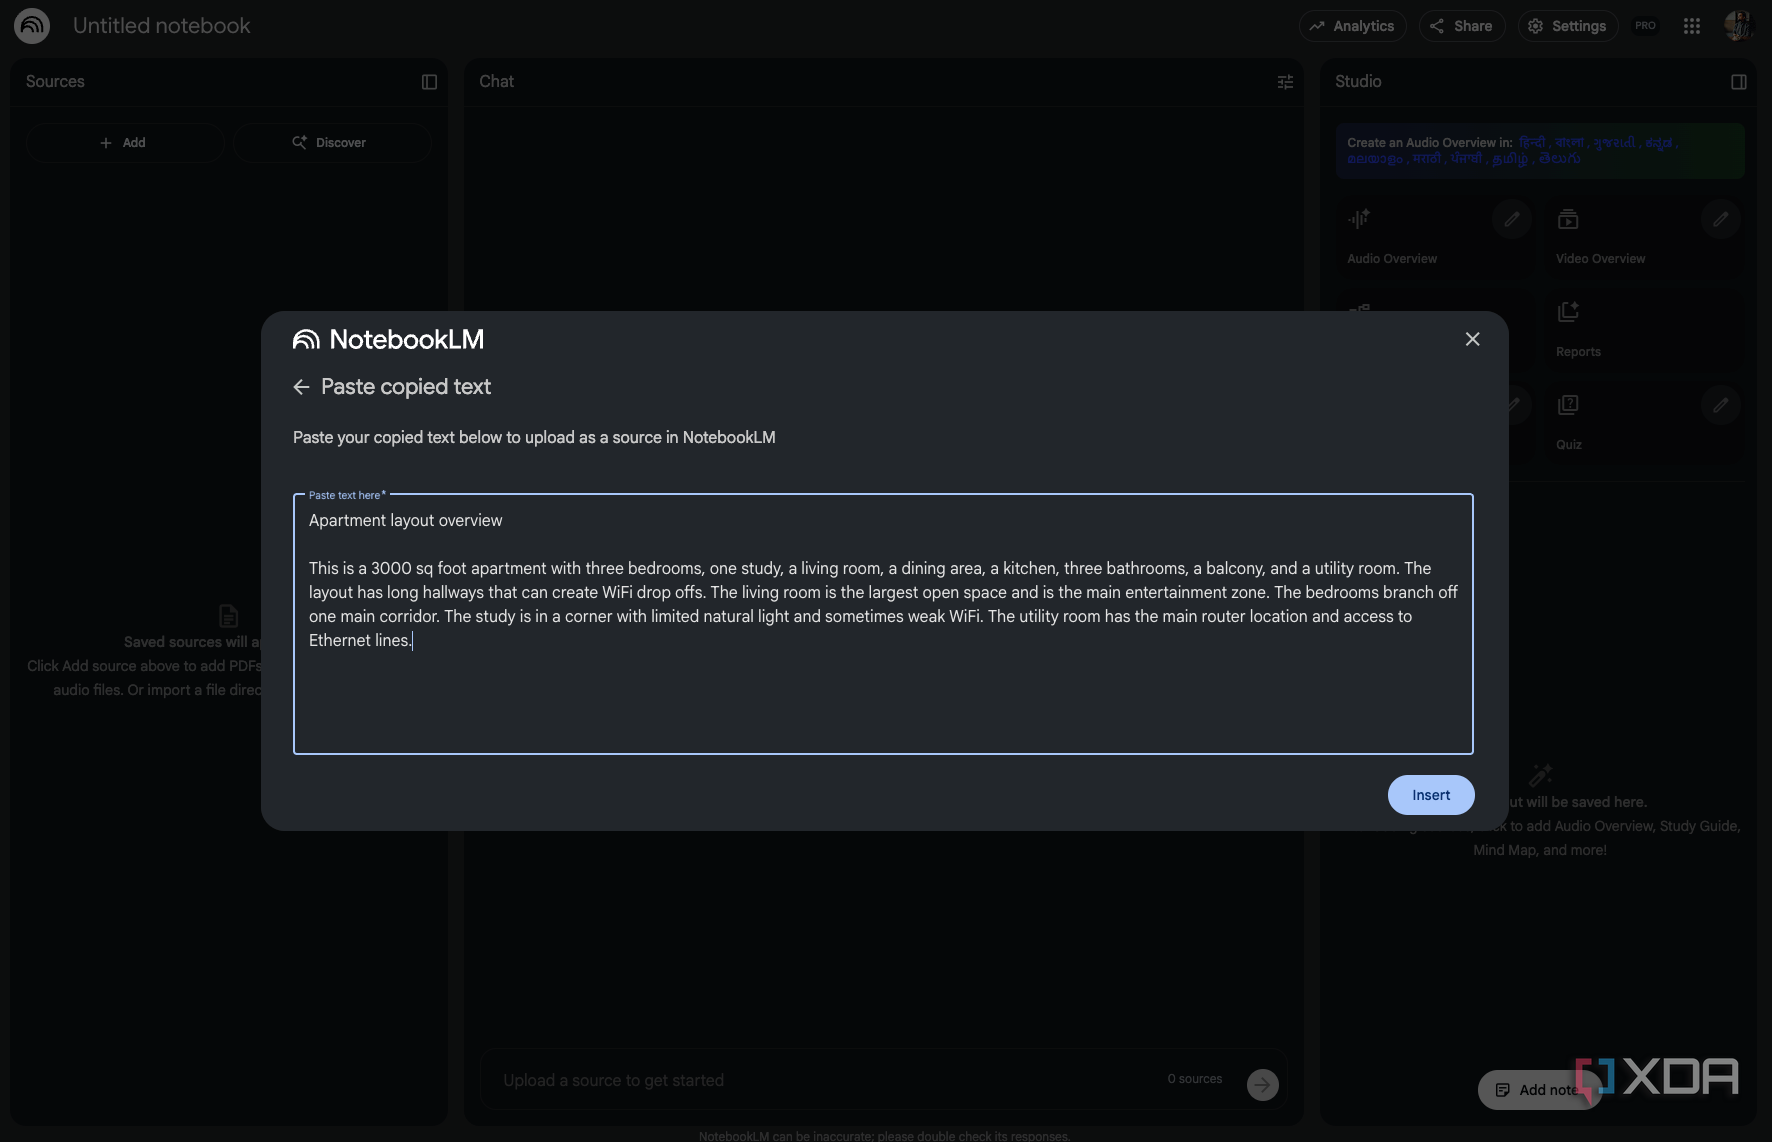
Task: Click the back arrow beside Paste copied text
Action: coord(301,387)
